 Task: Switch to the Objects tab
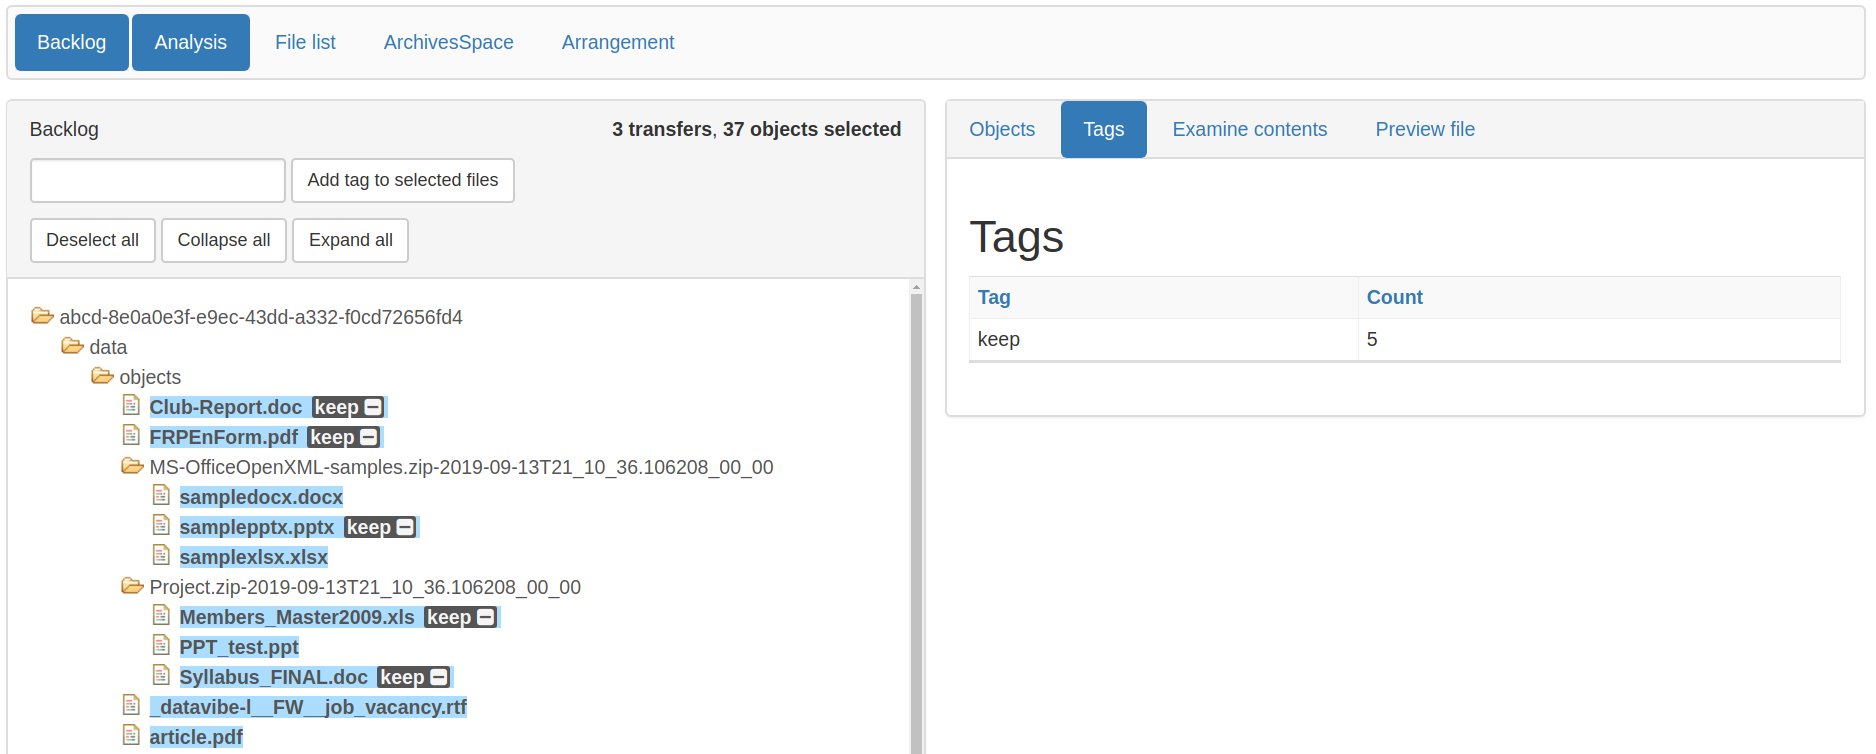(1001, 129)
